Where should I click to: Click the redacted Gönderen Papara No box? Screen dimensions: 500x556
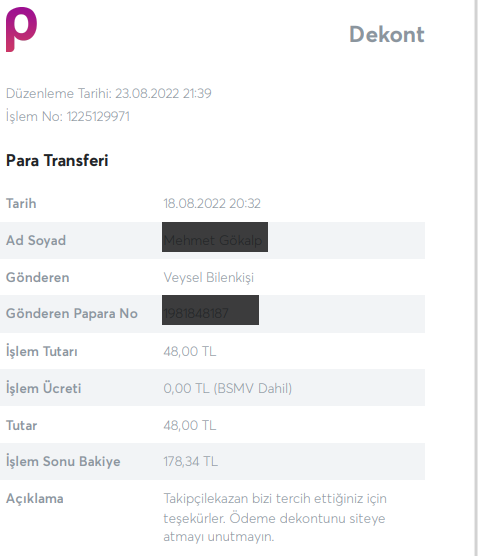click(210, 310)
